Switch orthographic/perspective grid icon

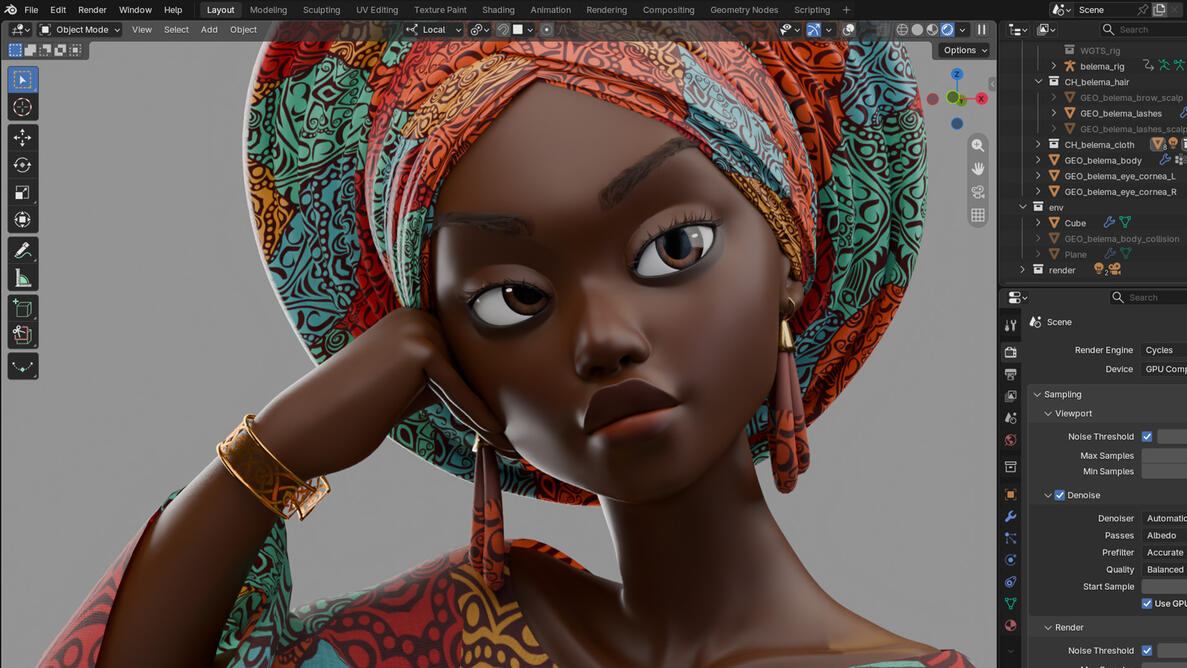click(978, 215)
